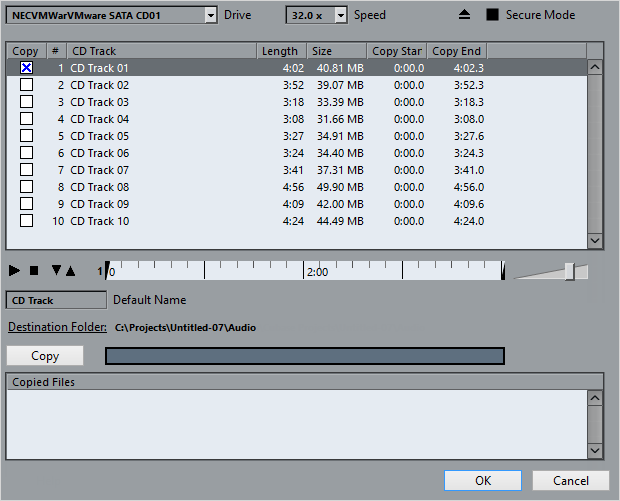The height and width of the screenshot is (501, 620).
Task: Check the copy box for CD Track 07
Action: pos(26,170)
